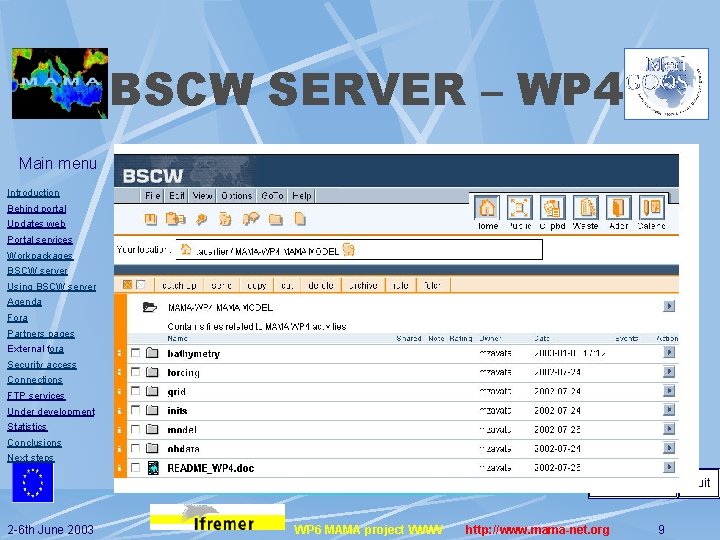This screenshot has width=720, height=540.
Task: Open the GoTo menu
Action: click(272, 196)
